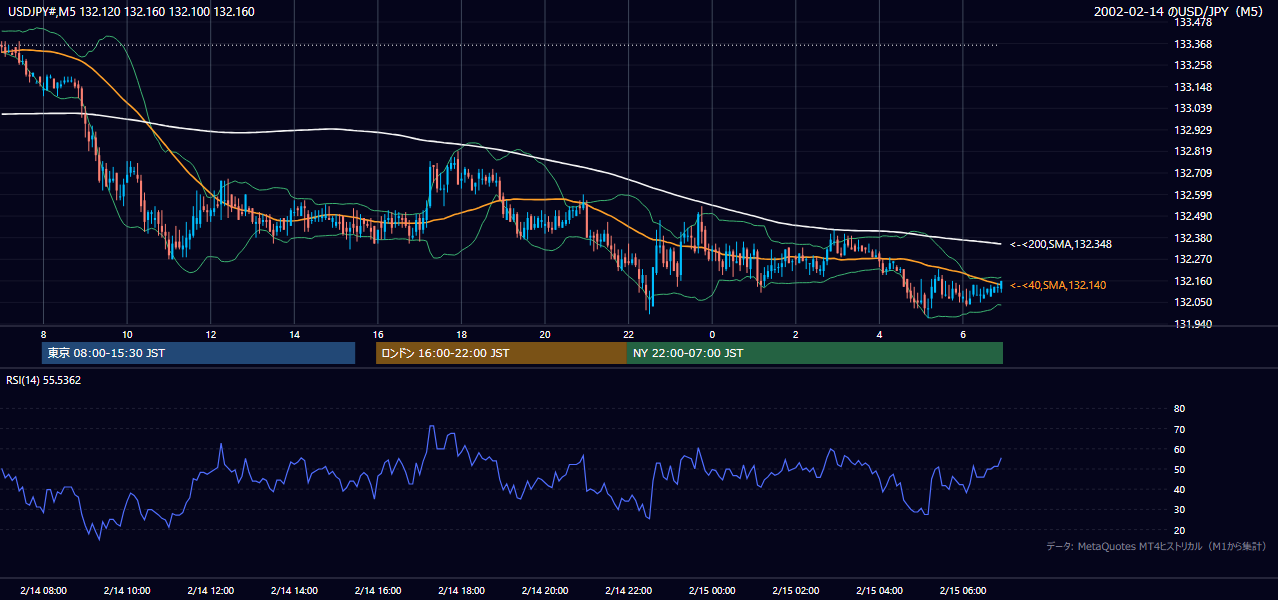
Task: Select the 2002-02-14 のUSD/JPY (M5) chart title
Action: click(x=1181, y=12)
